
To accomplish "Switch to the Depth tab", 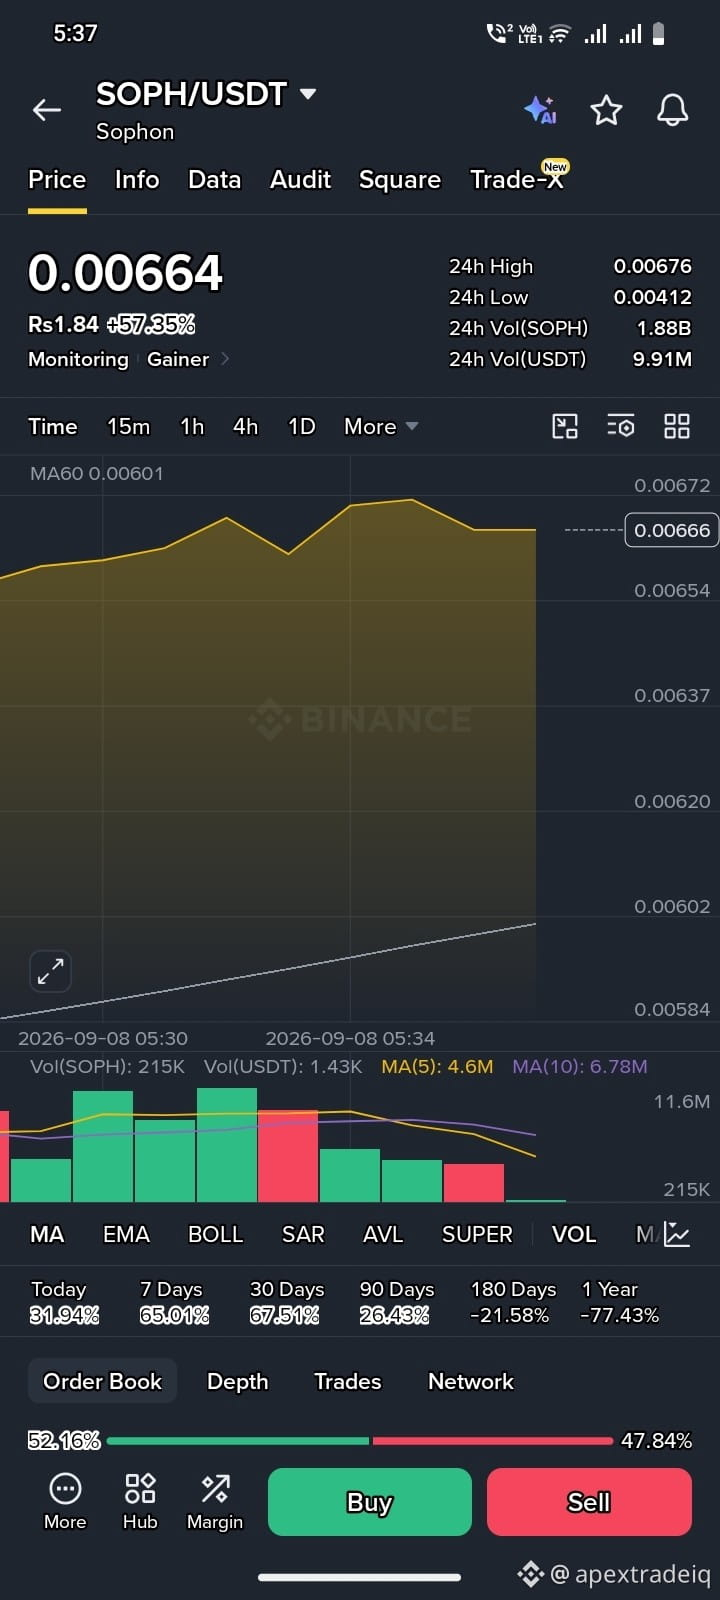I will point(237,1381).
